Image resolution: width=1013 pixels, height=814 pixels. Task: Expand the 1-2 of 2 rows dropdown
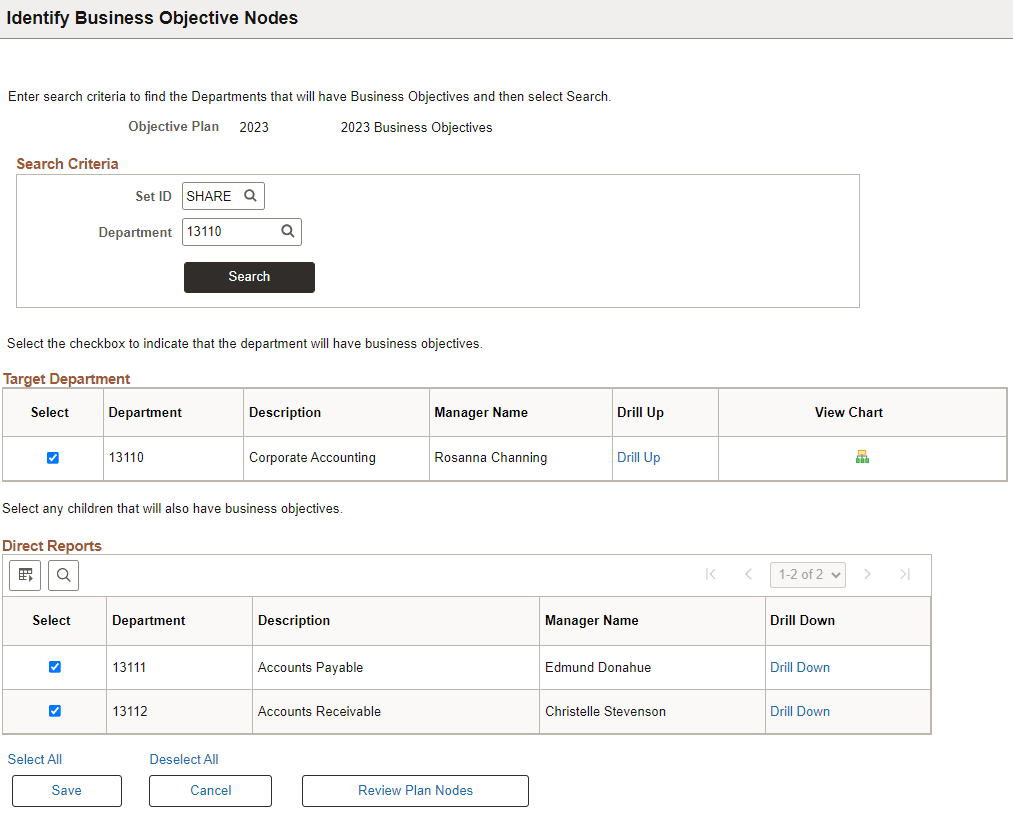point(808,575)
